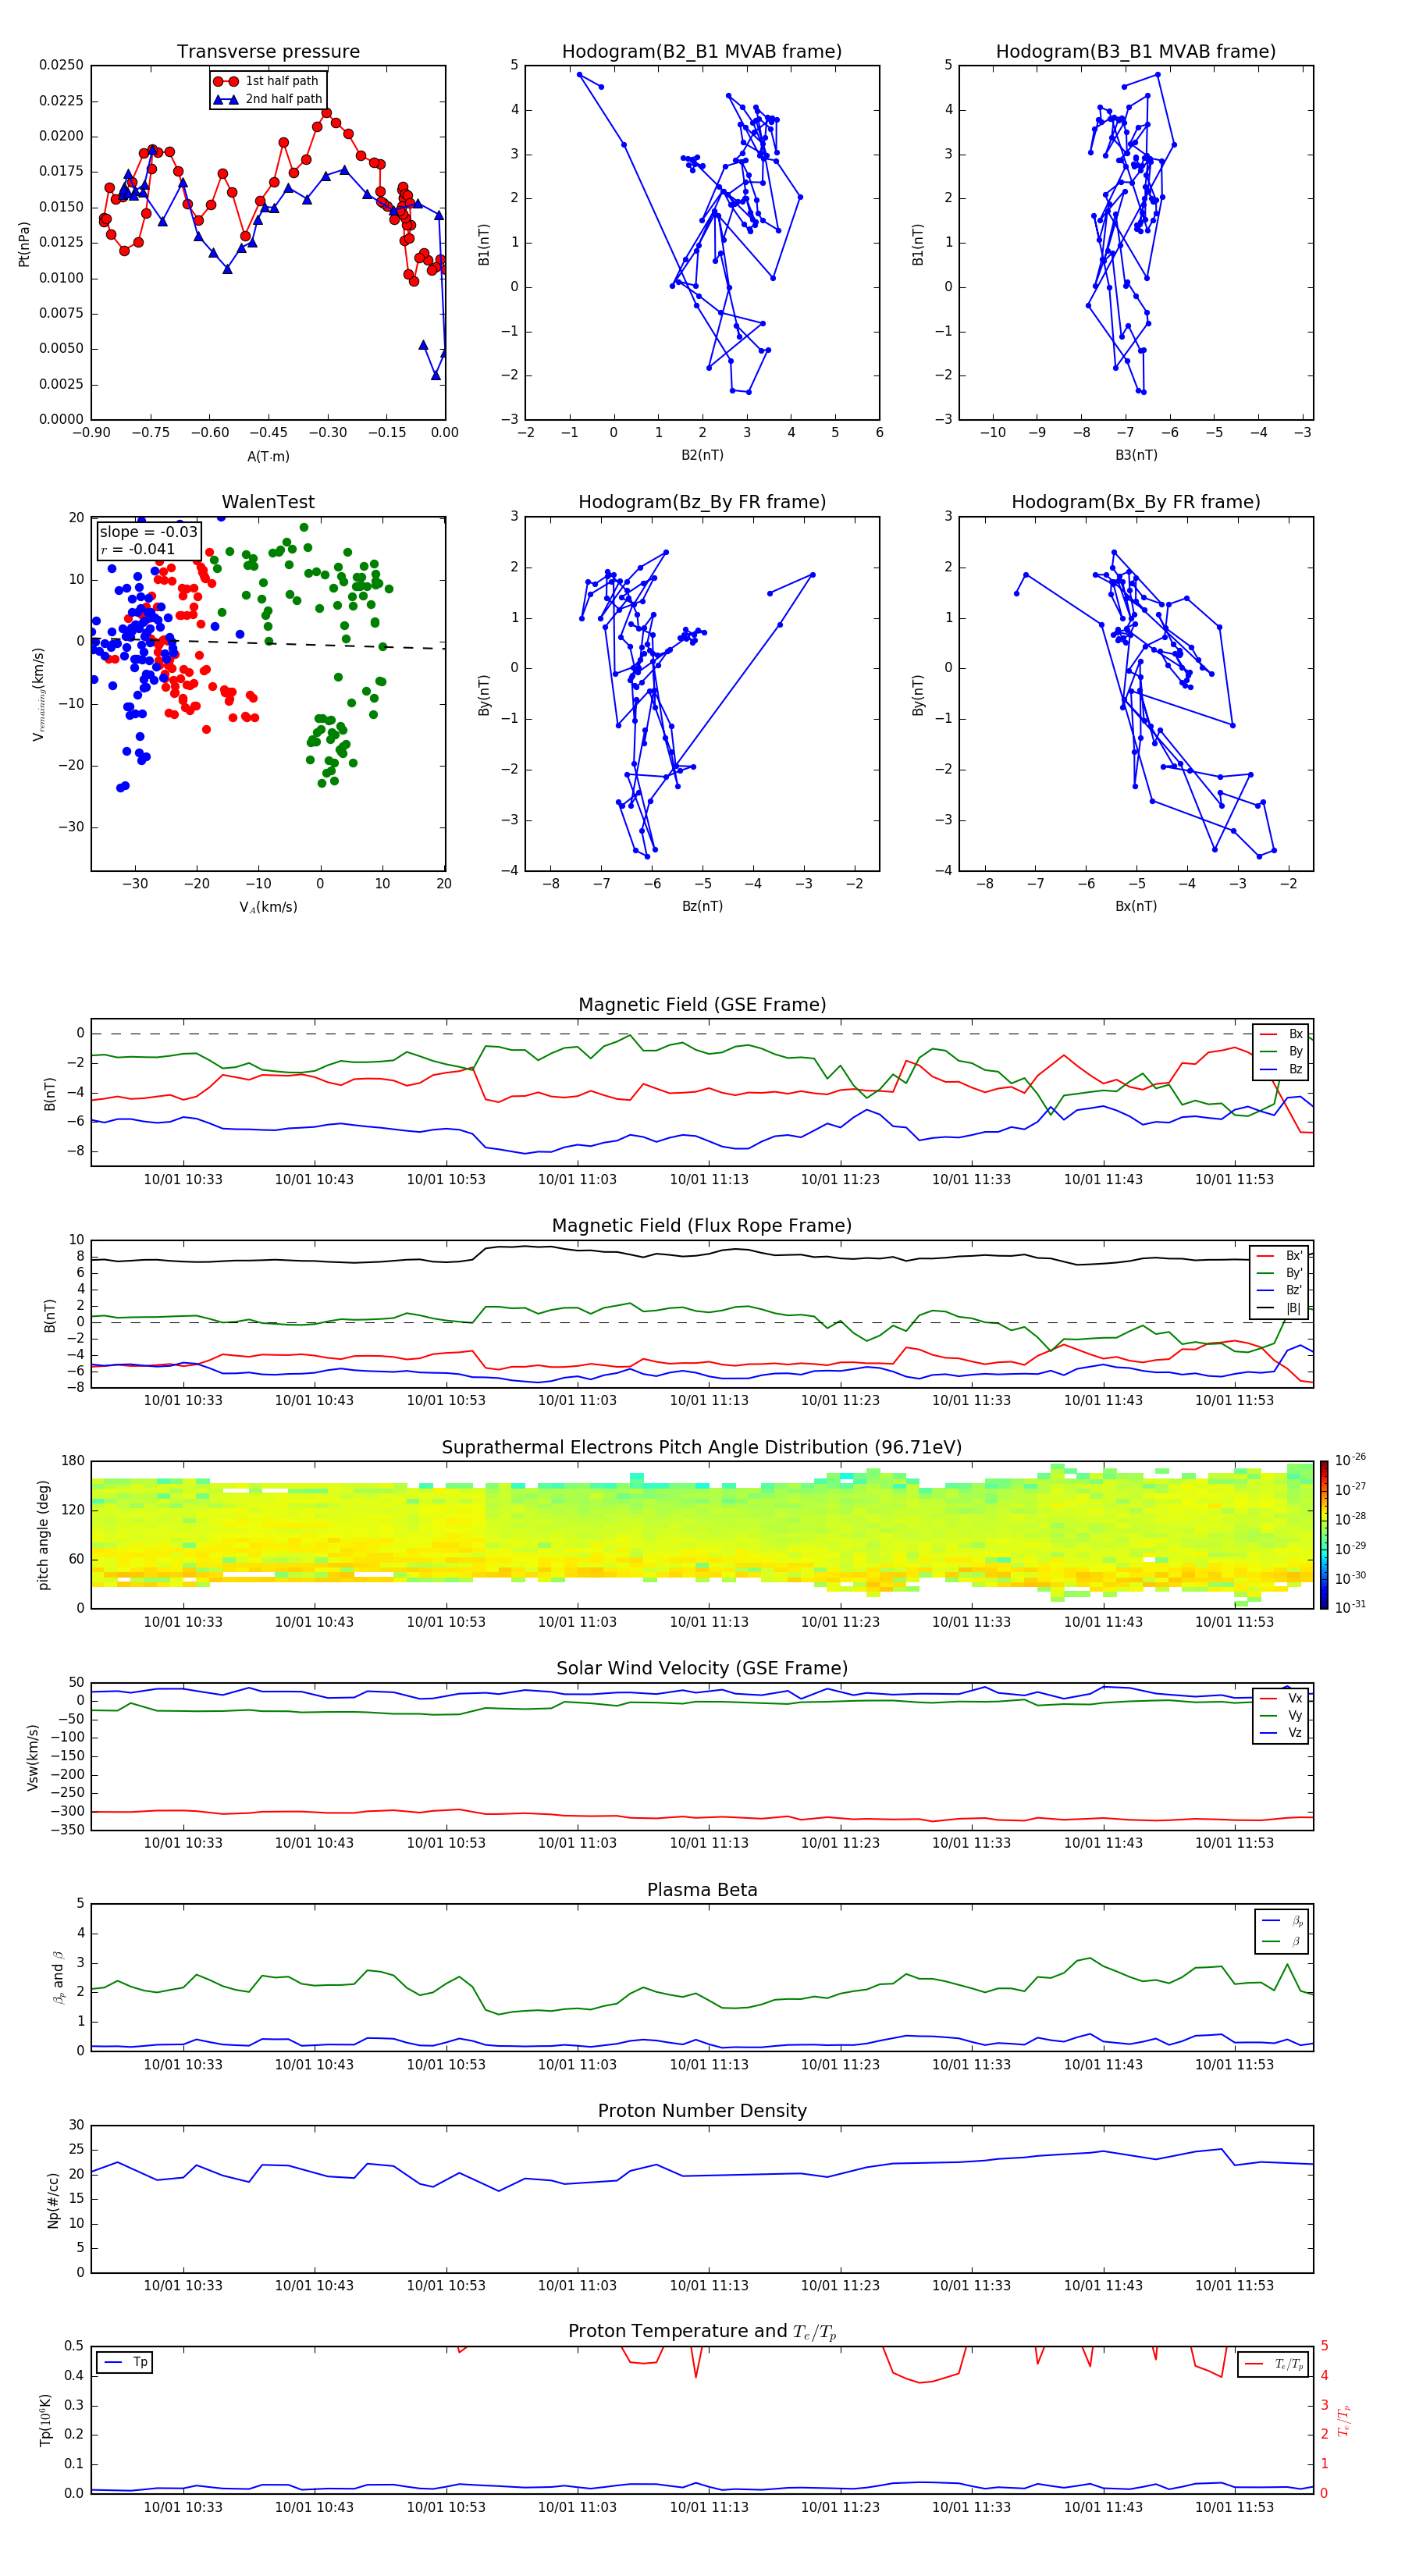
Task: Click the red 'Te/Tp' legend box
Action: (x=1273, y=2365)
